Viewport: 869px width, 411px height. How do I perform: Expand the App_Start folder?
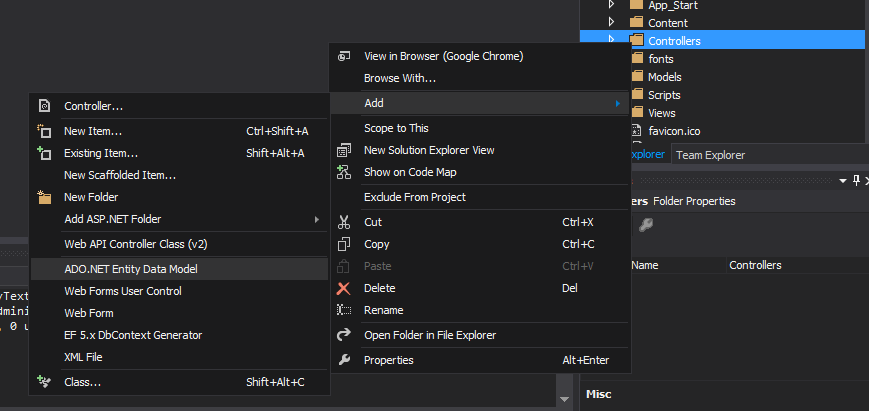point(612,5)
